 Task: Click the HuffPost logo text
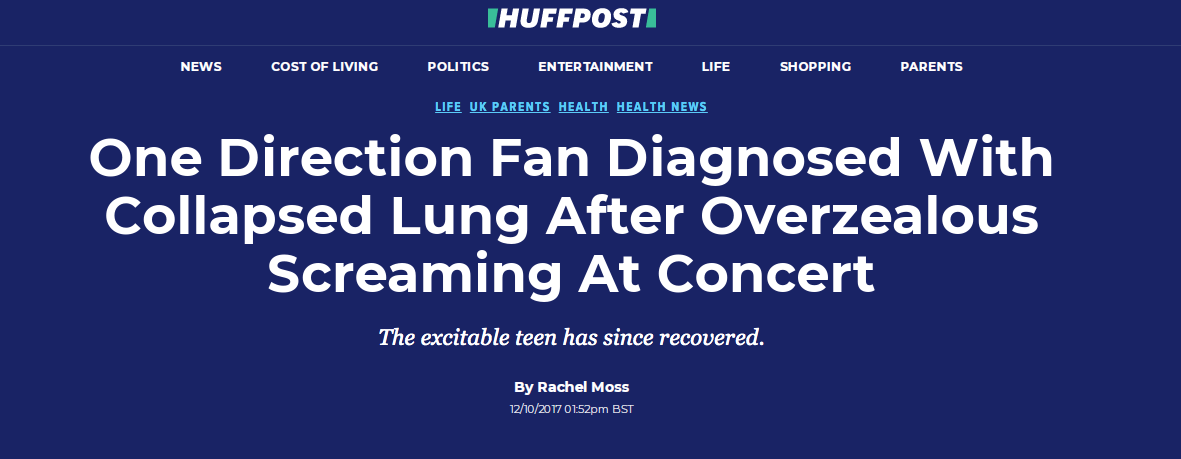(x=572, y=18)
